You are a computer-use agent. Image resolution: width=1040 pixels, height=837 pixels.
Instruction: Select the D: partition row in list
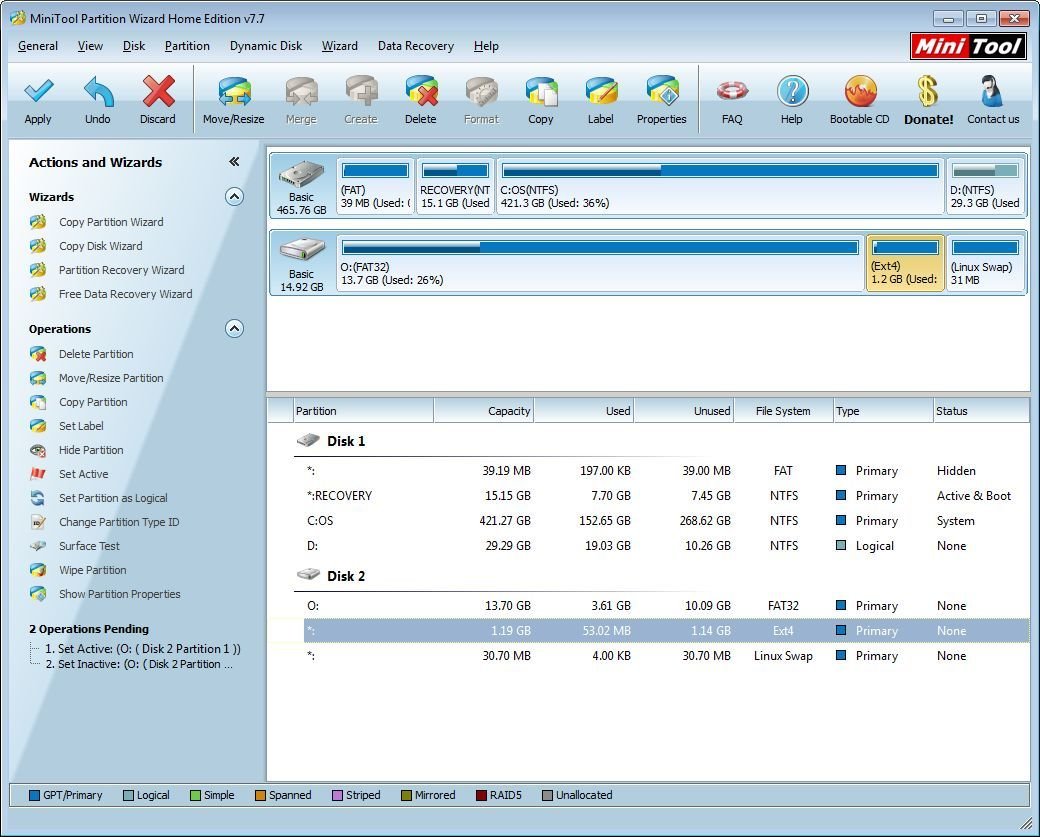point(666,546)
